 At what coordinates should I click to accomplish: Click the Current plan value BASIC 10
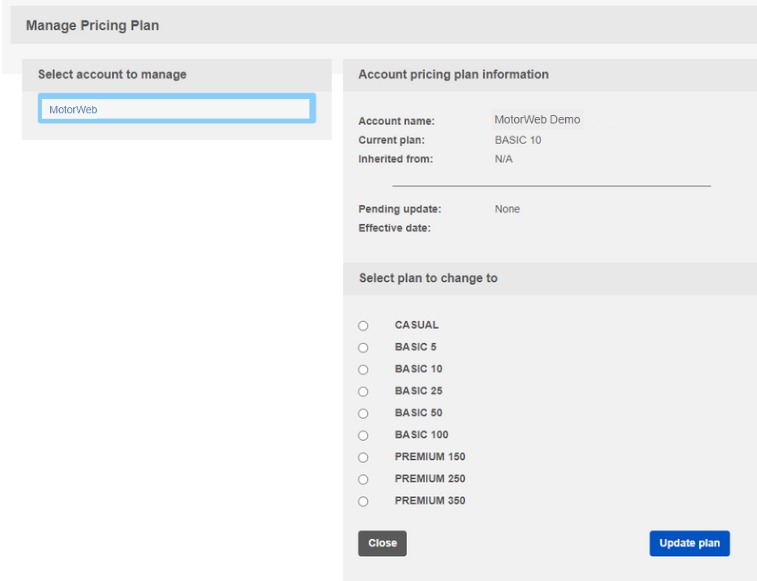coord(517,140)
